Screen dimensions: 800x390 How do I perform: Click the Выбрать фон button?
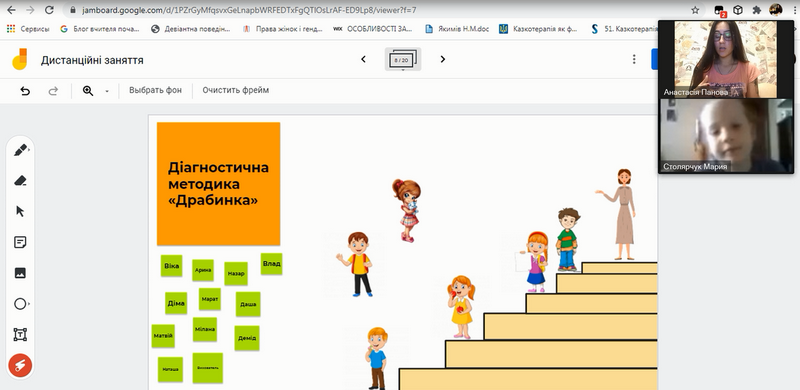[155, 90]
